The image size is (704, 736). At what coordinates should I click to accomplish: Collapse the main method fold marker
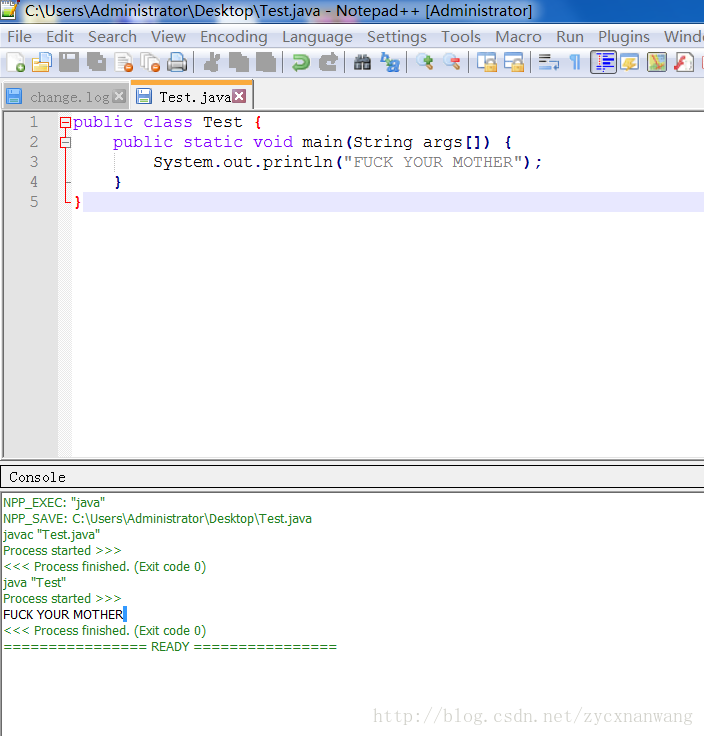pyautogui.click(x=65, y=142)
